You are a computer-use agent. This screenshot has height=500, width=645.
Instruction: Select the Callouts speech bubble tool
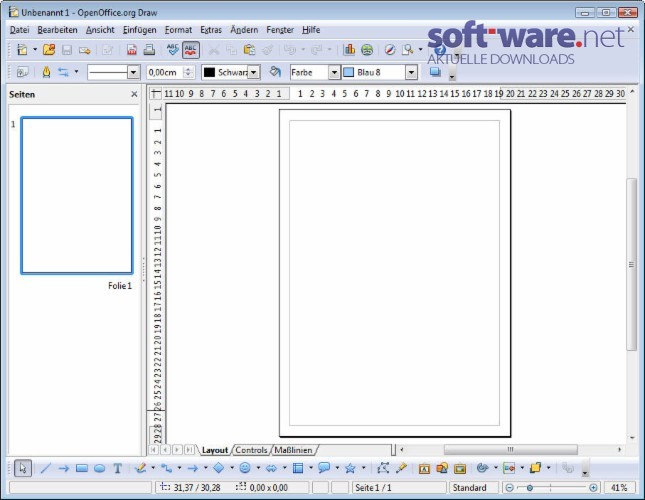tap(324, 468)
